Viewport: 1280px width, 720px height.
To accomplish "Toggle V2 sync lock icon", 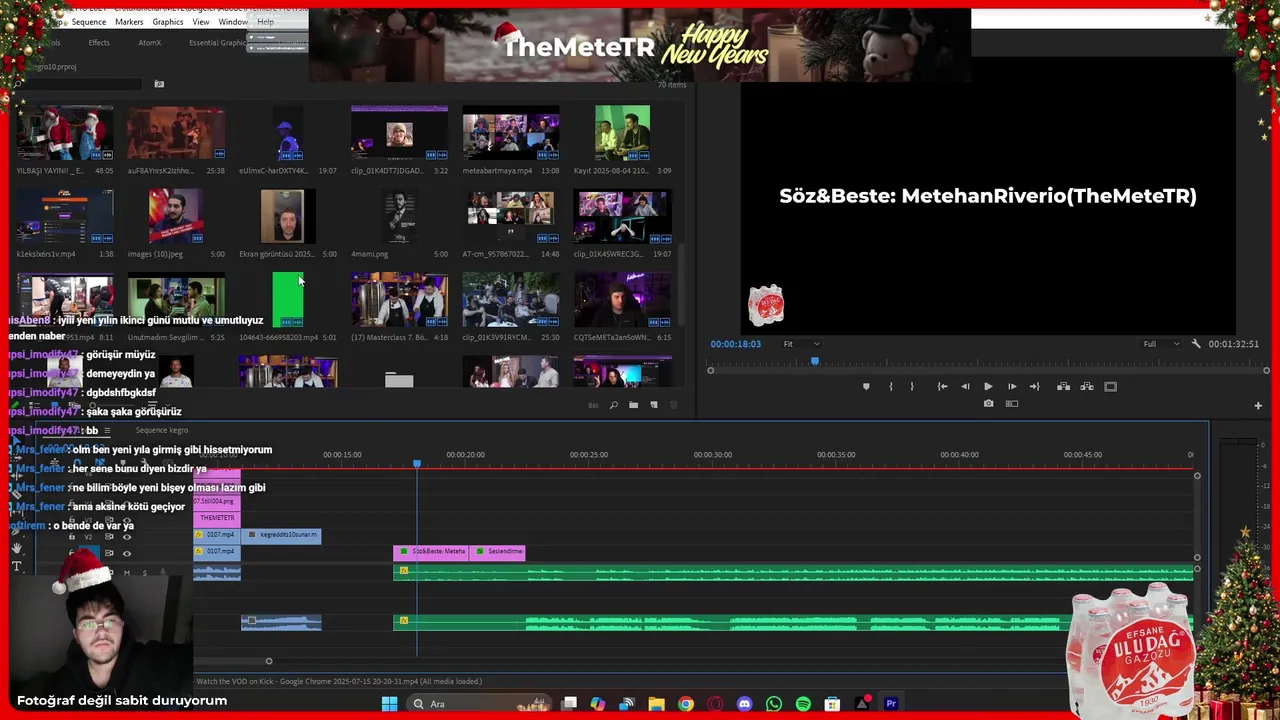I will click(x=109, y=537).
